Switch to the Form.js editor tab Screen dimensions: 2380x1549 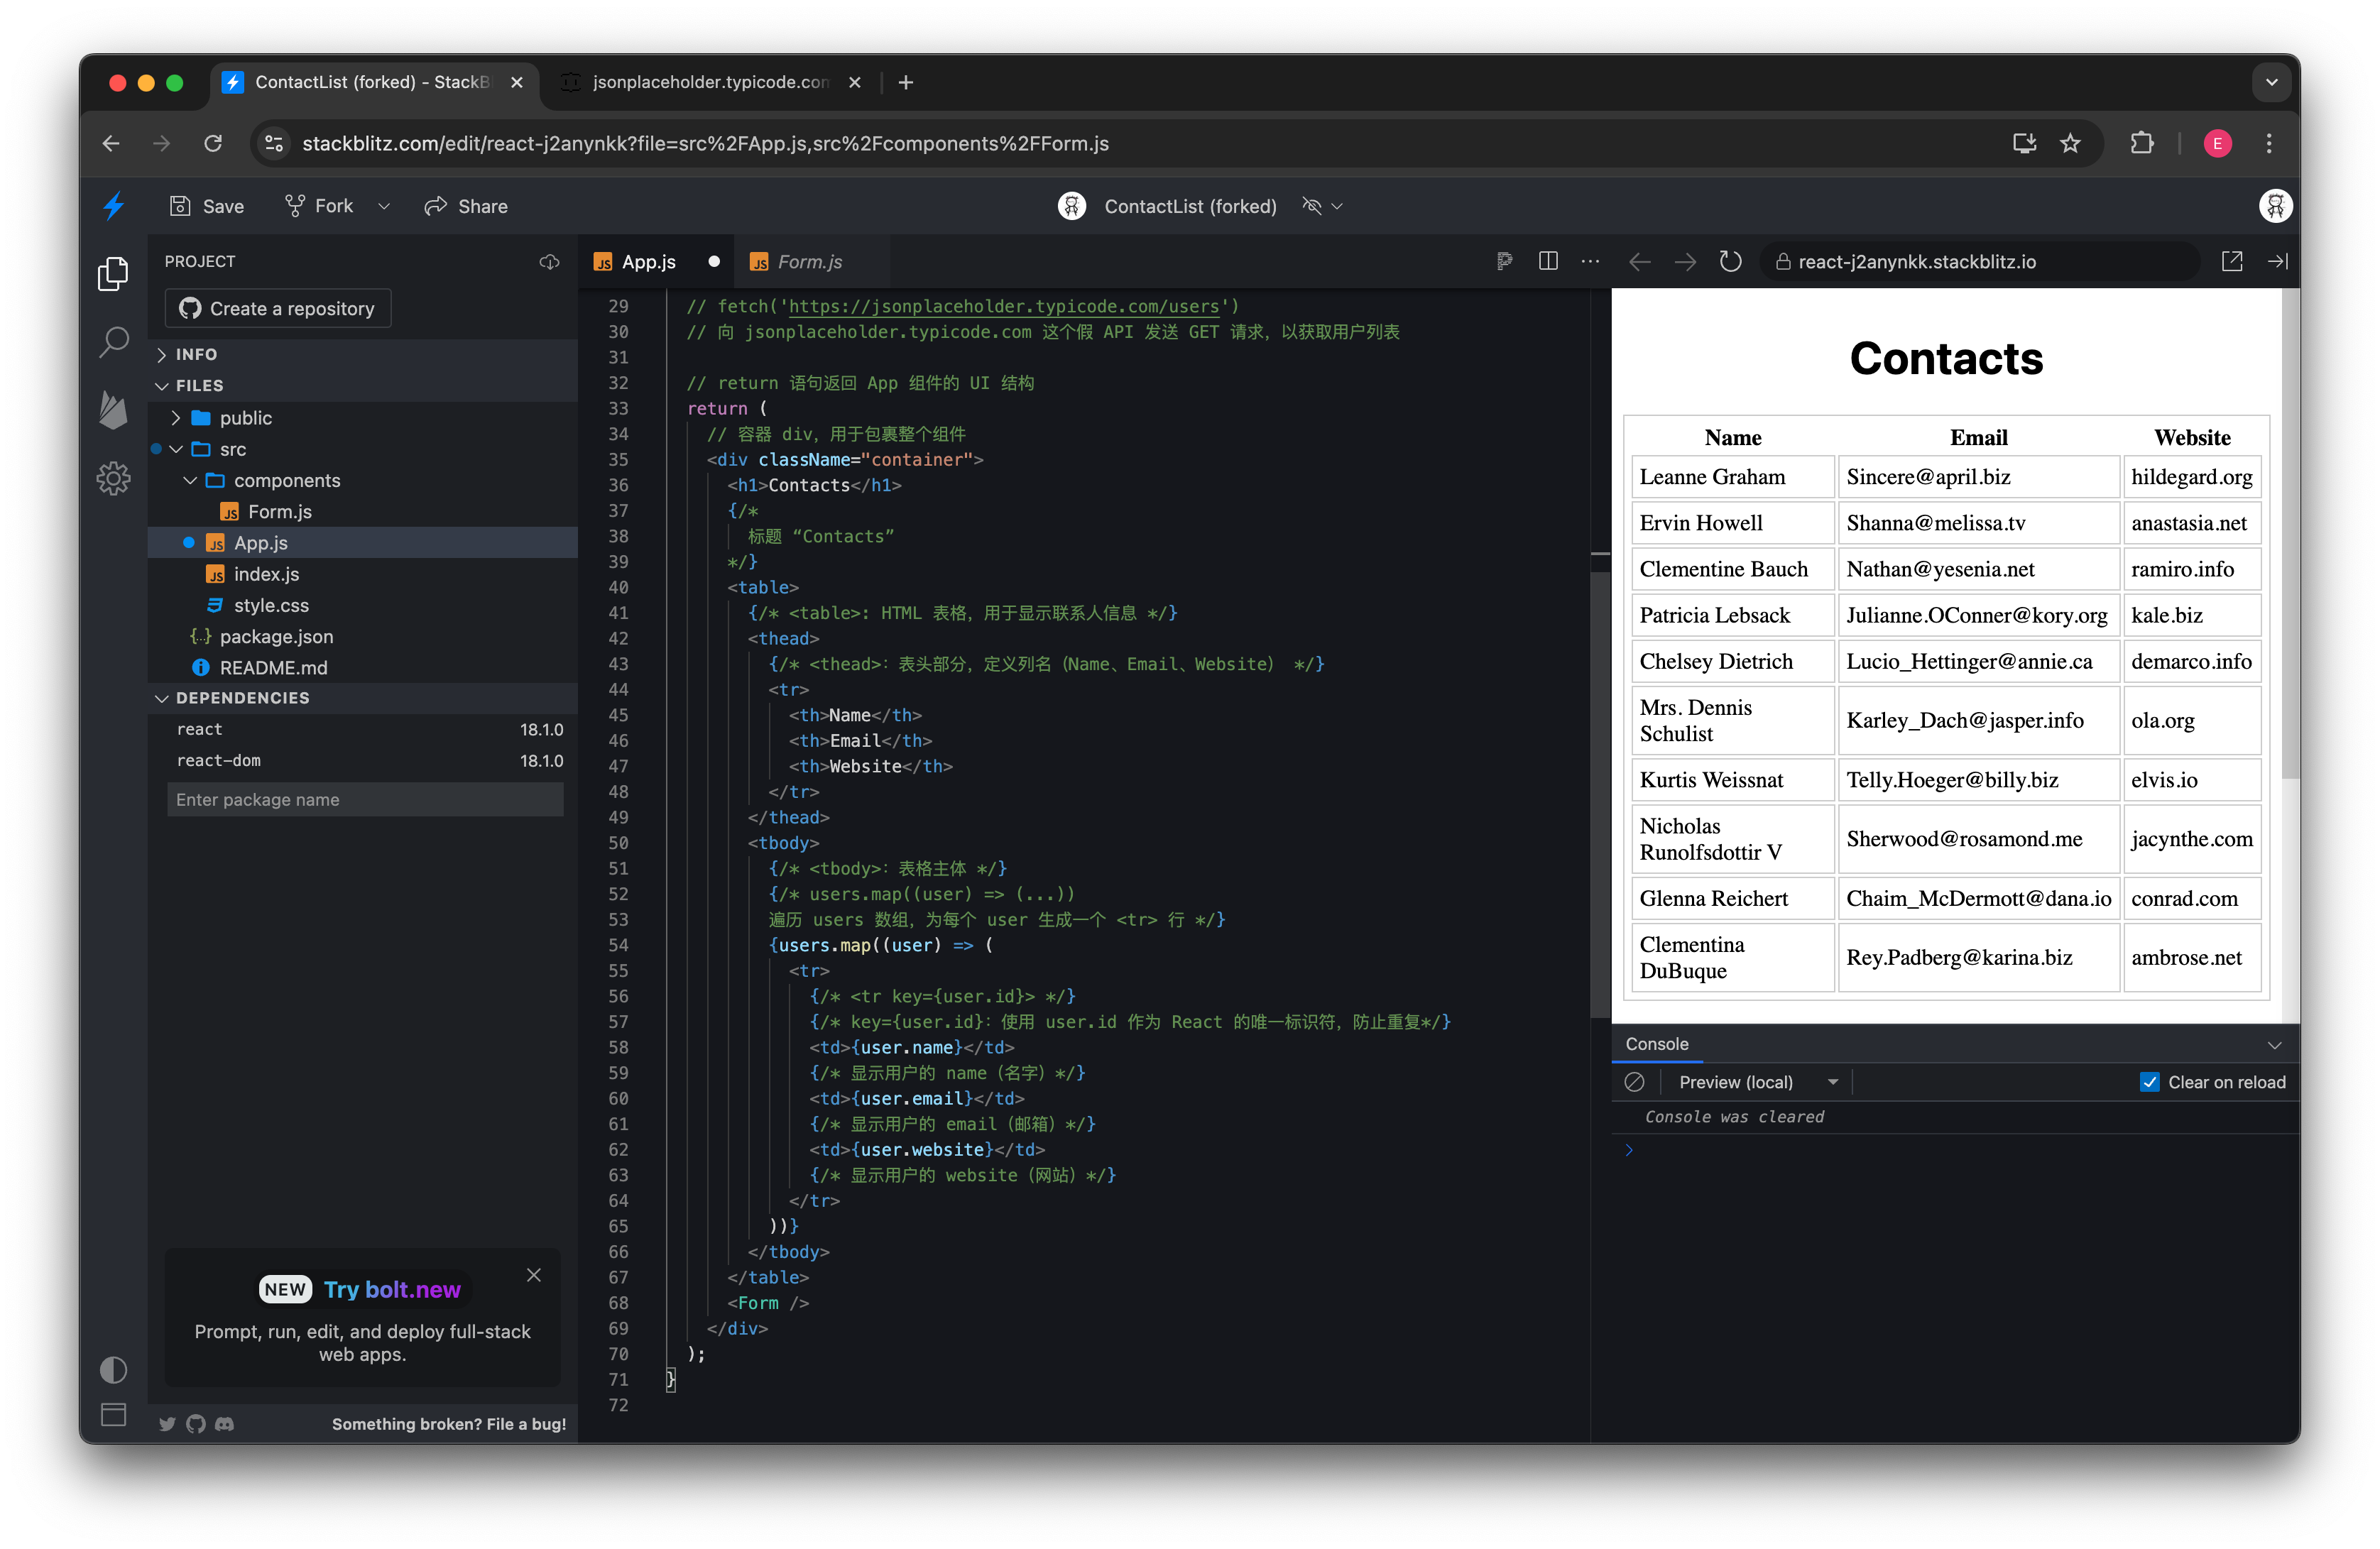coord(809,262)
